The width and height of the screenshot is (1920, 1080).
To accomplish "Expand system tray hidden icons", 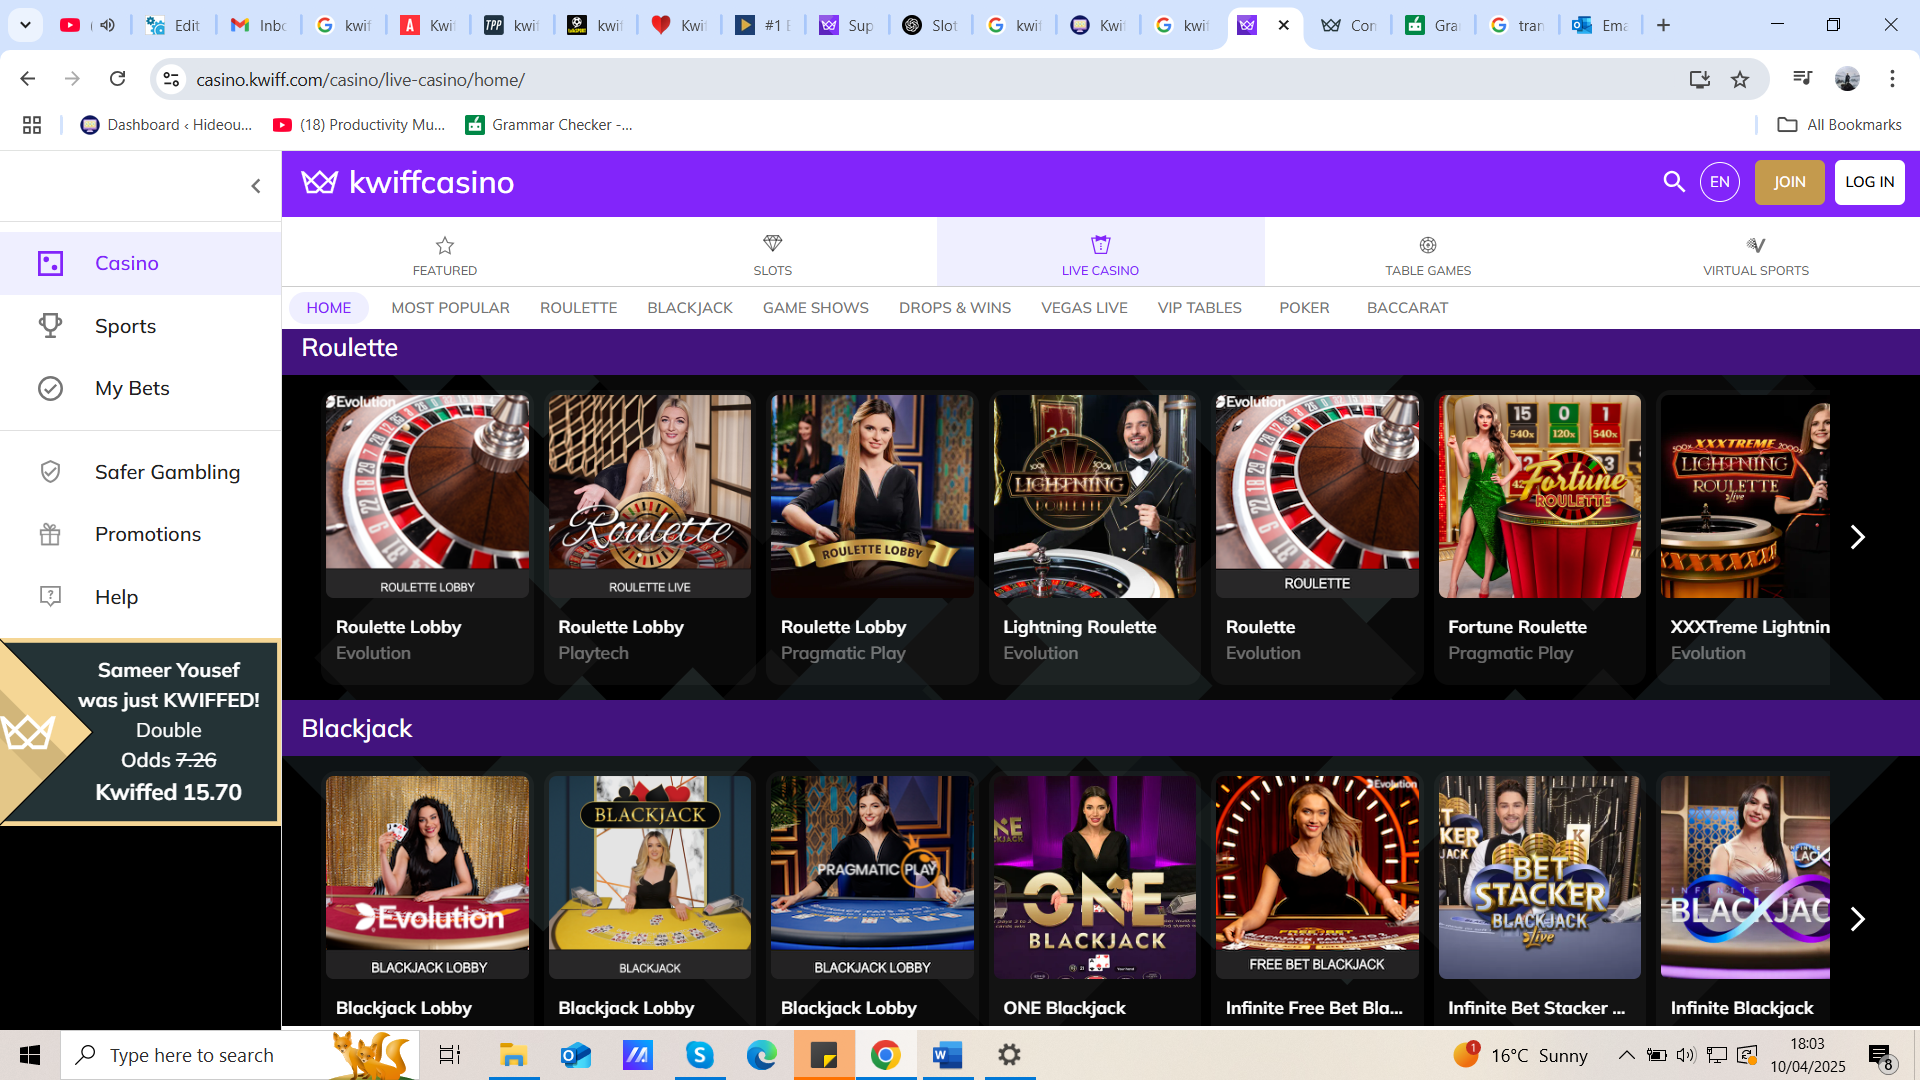I will (1626, 1055).
